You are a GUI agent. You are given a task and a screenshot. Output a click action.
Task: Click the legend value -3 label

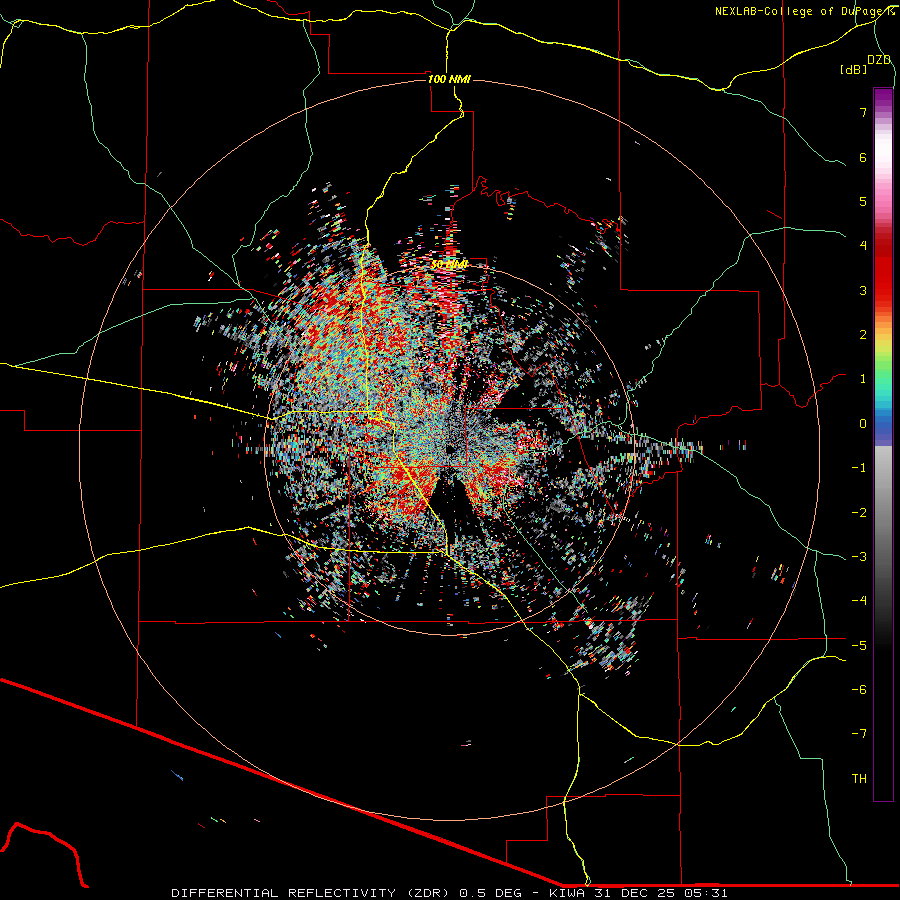859,557
